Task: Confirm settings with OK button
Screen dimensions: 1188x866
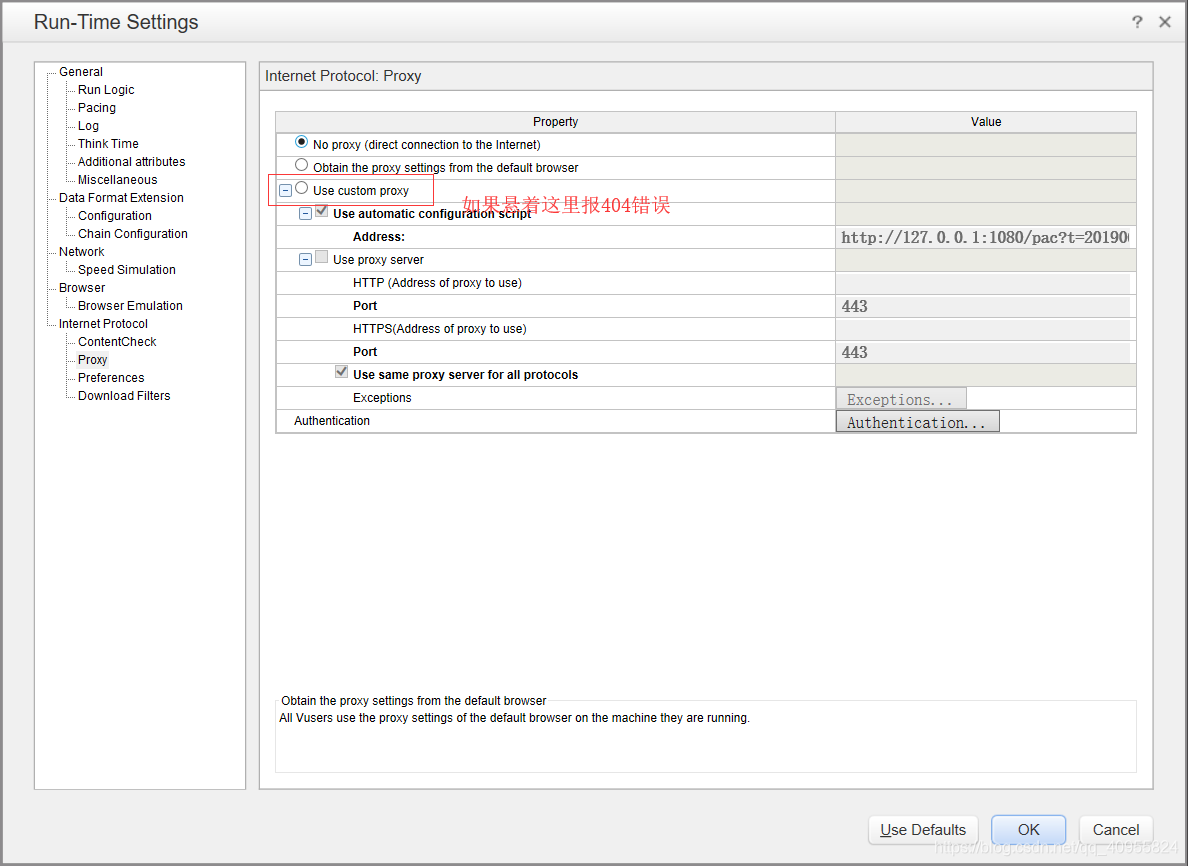Action: 1028,830
